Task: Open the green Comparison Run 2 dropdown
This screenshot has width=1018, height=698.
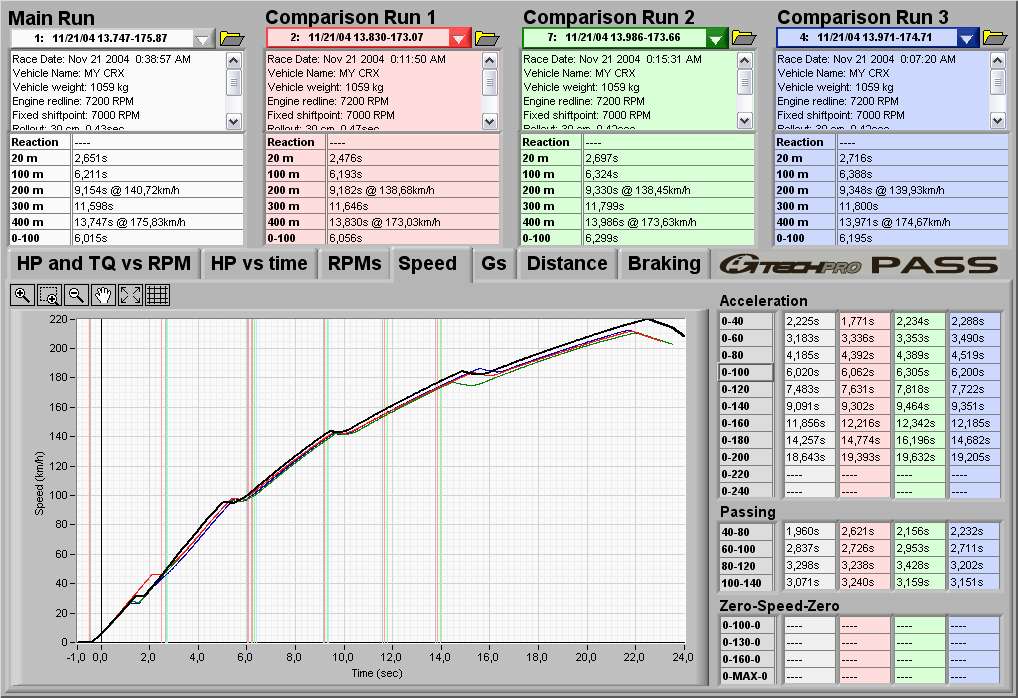Action: (716, 38)
